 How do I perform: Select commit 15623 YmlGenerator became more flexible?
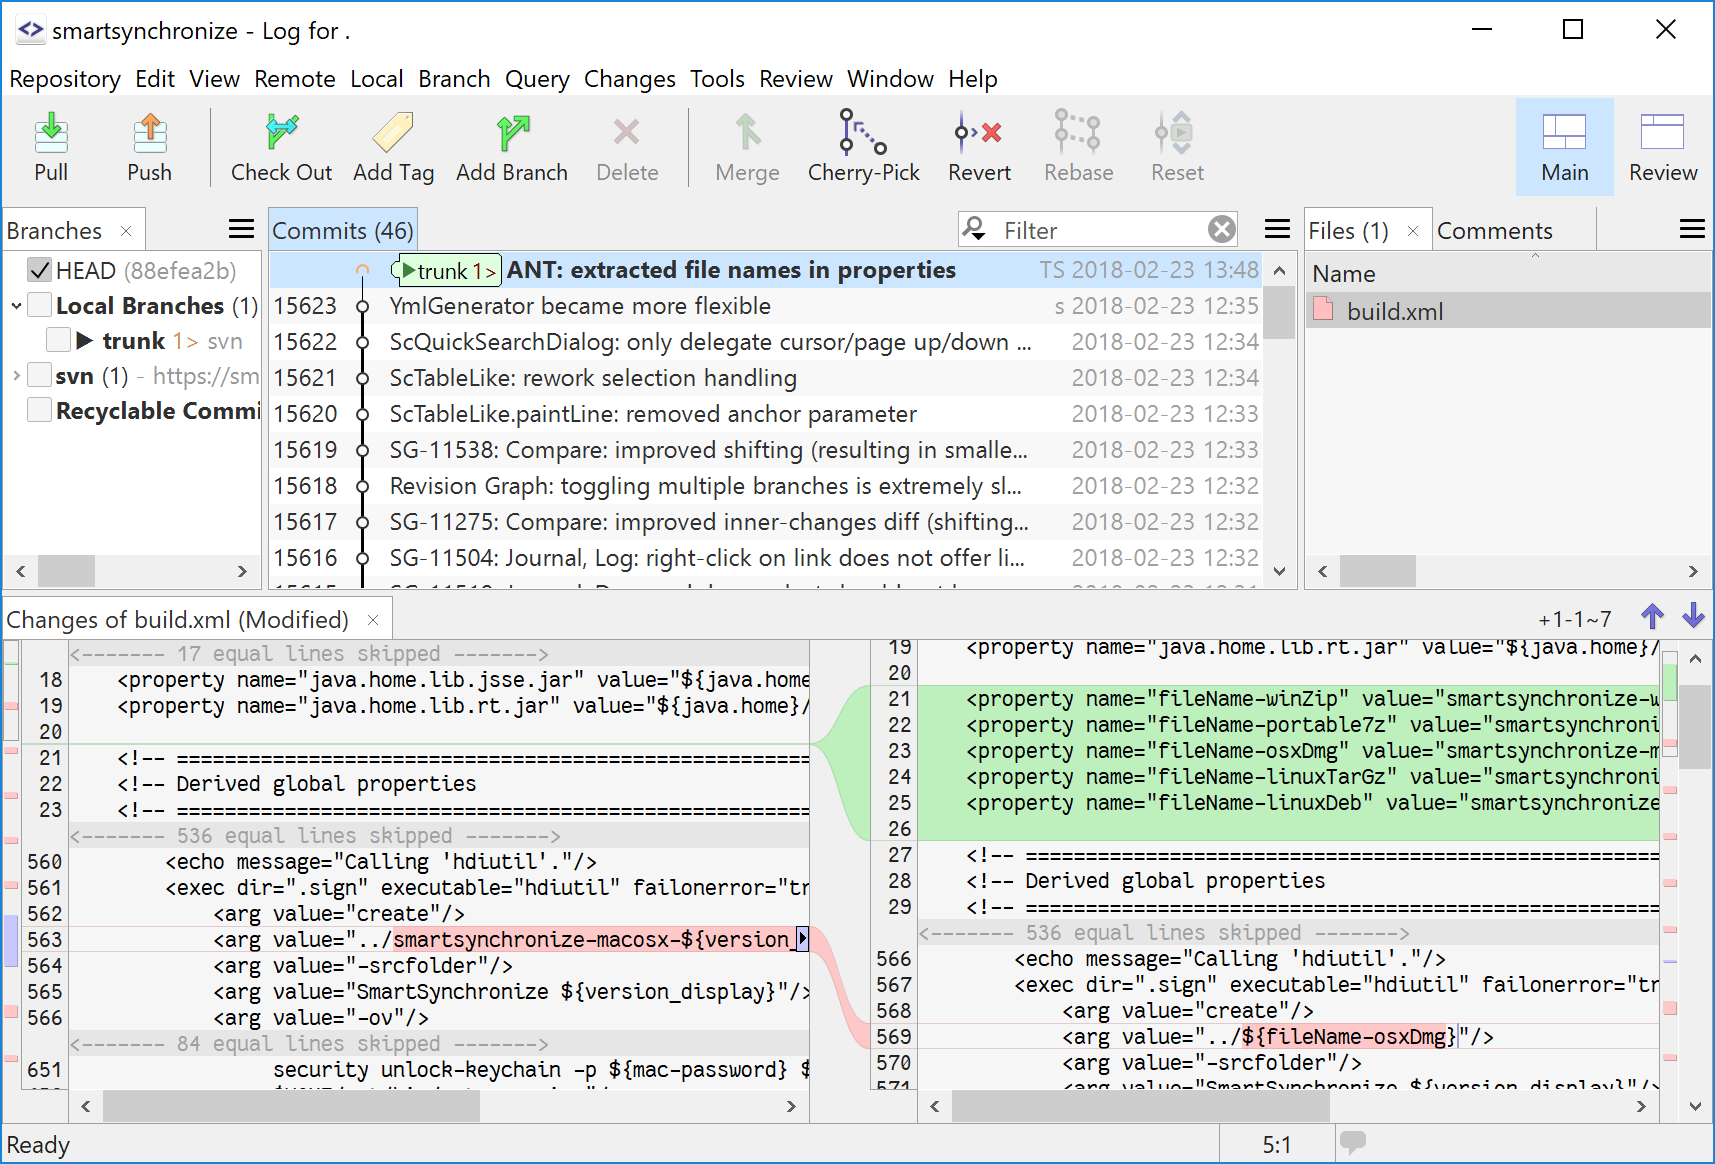tap(766, 306)
